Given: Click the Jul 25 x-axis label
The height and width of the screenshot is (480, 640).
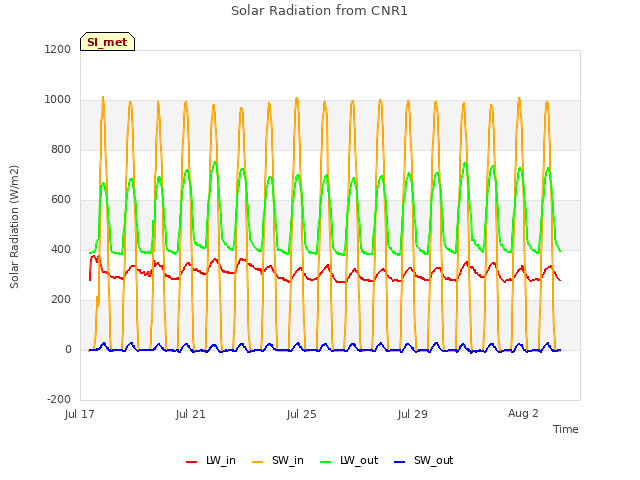Looking at the screenshot, I should coord(301,414).
